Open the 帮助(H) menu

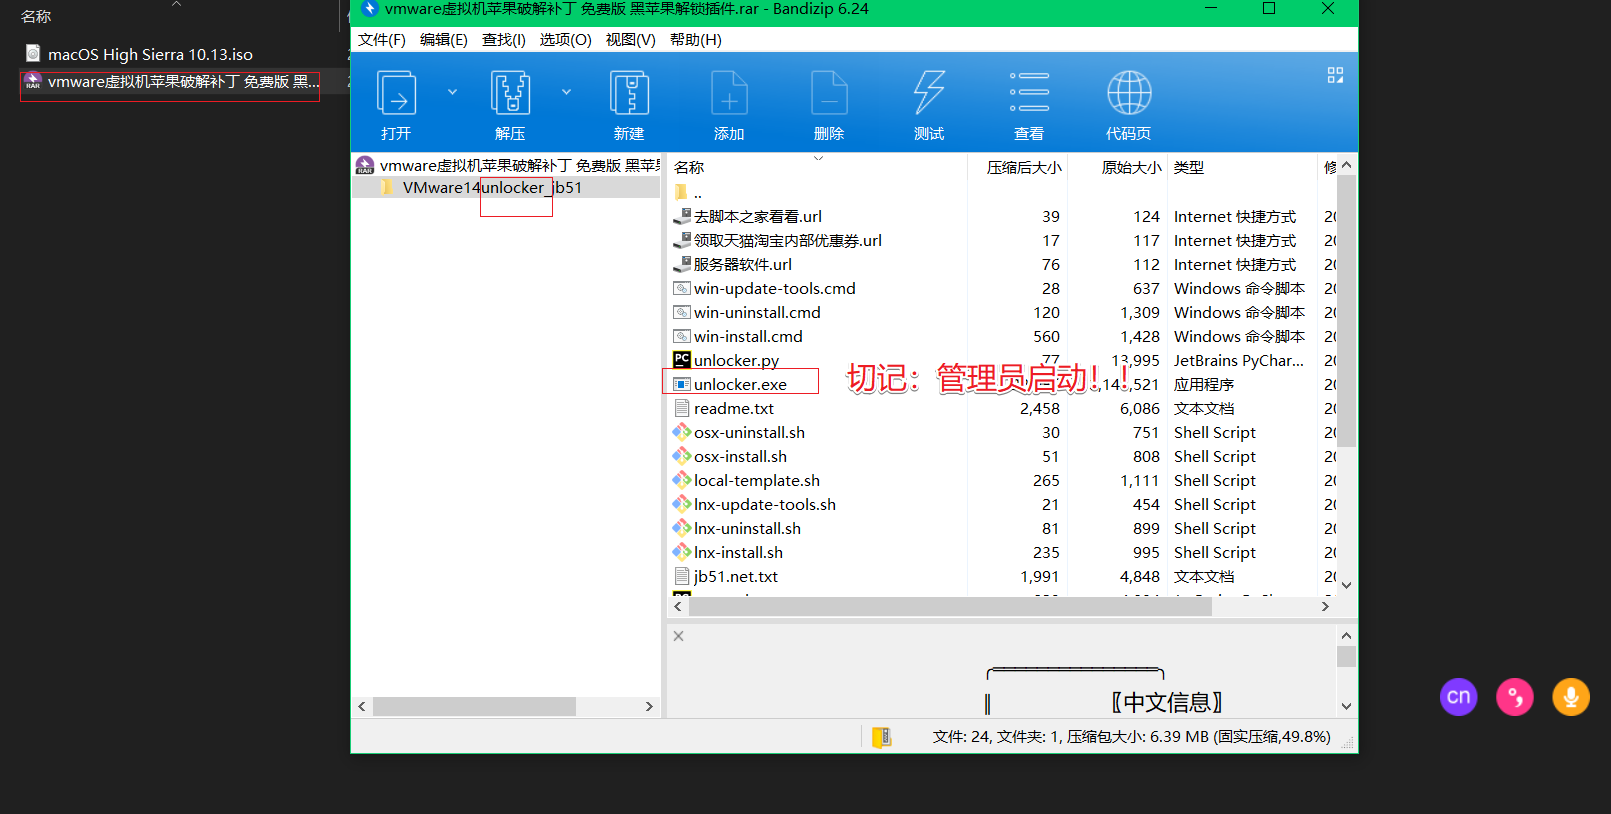point(696,40)
